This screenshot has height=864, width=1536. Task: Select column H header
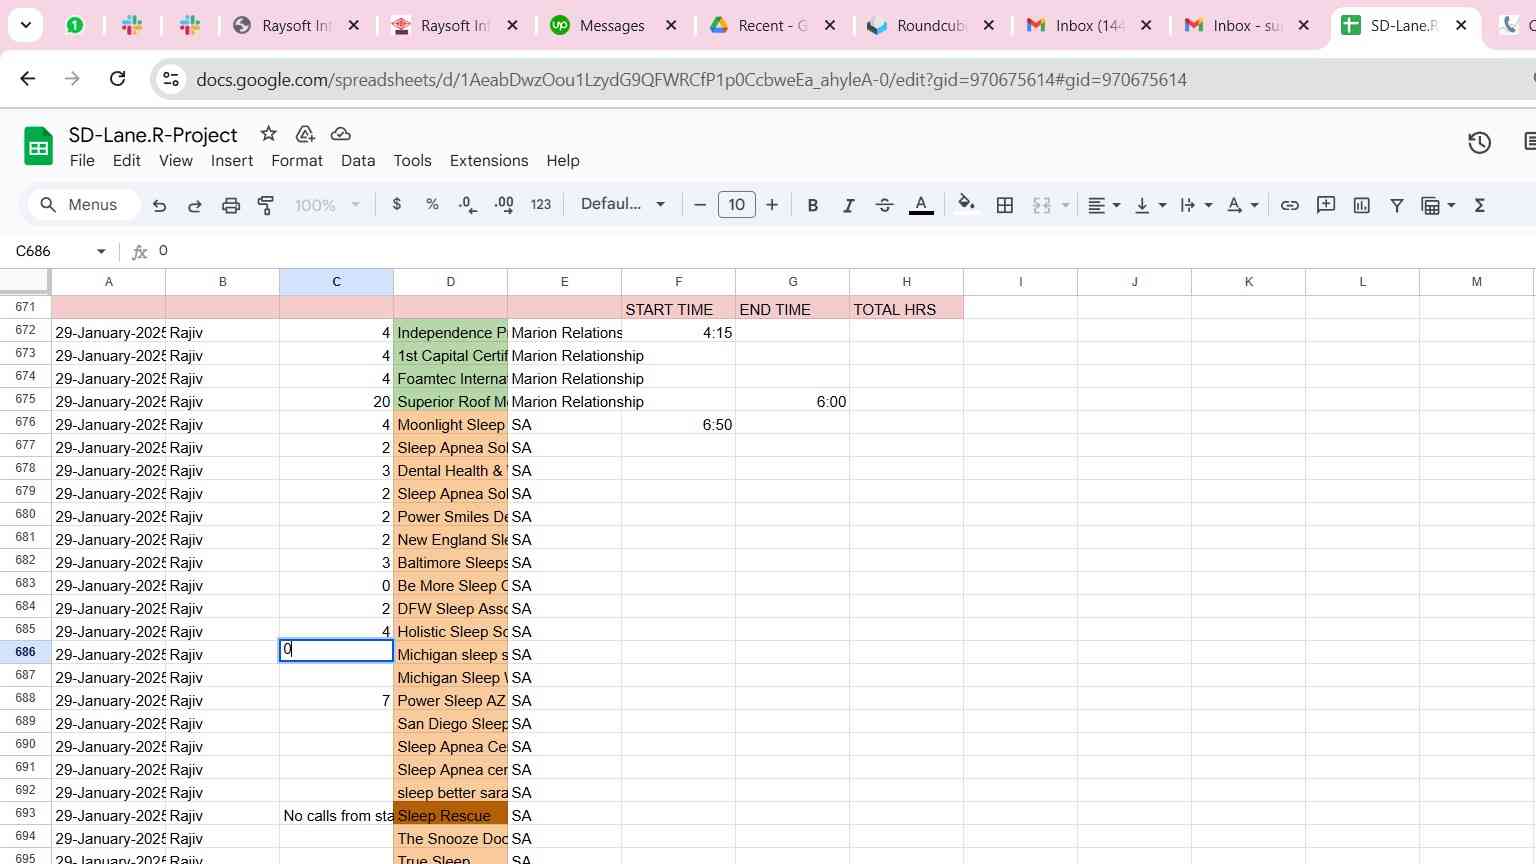coord(906,282)
